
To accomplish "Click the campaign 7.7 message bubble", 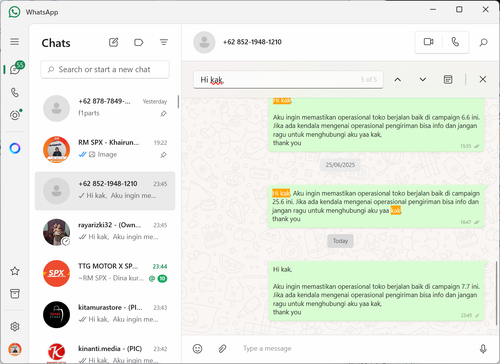I will [376, 291].
